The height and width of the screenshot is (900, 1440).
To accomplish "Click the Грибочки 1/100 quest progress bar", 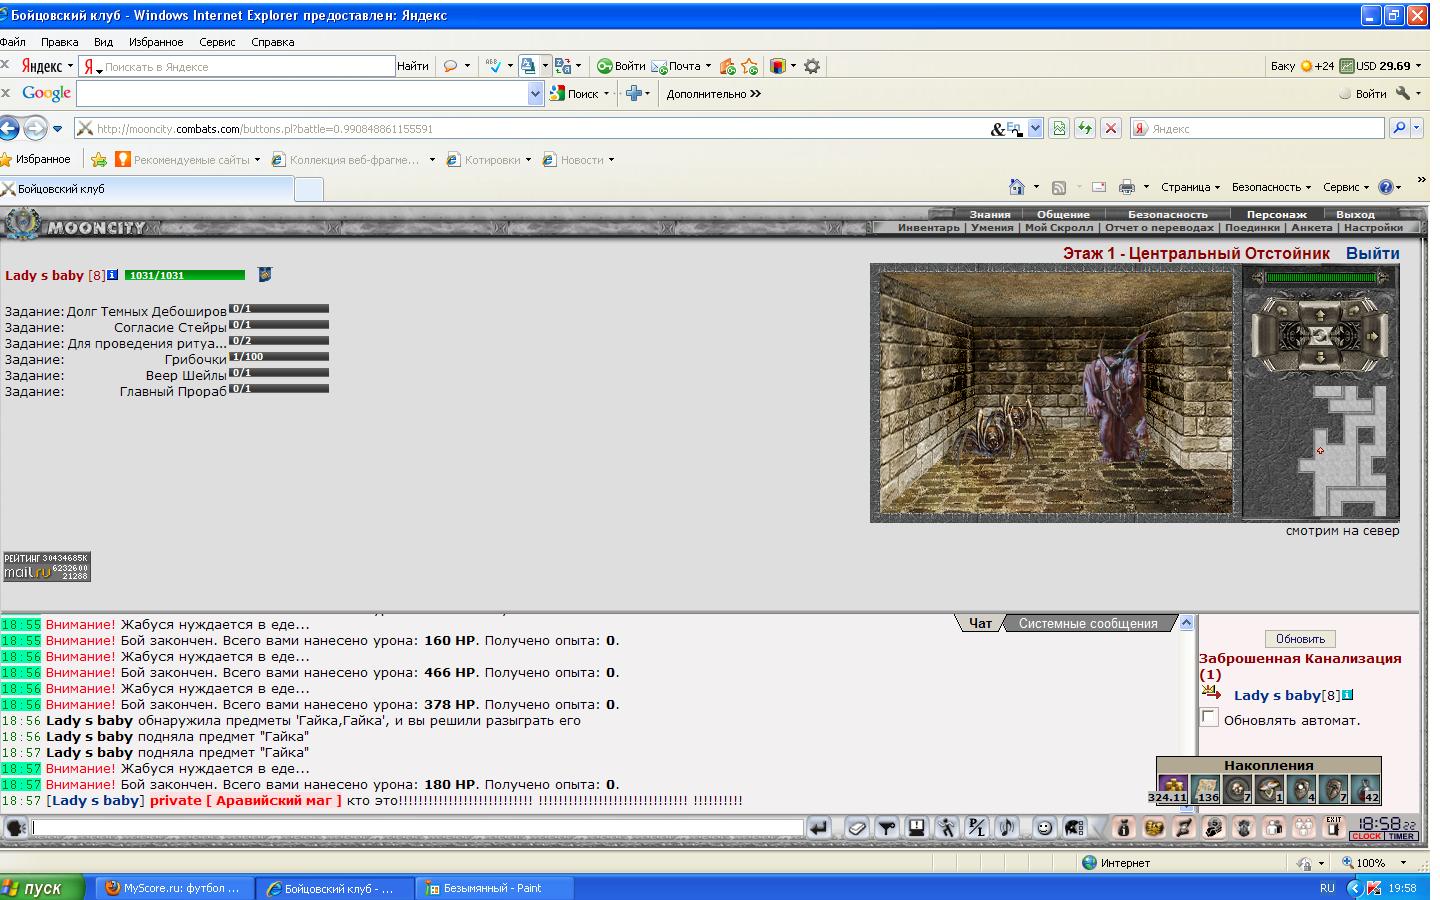I will point(279,357).
